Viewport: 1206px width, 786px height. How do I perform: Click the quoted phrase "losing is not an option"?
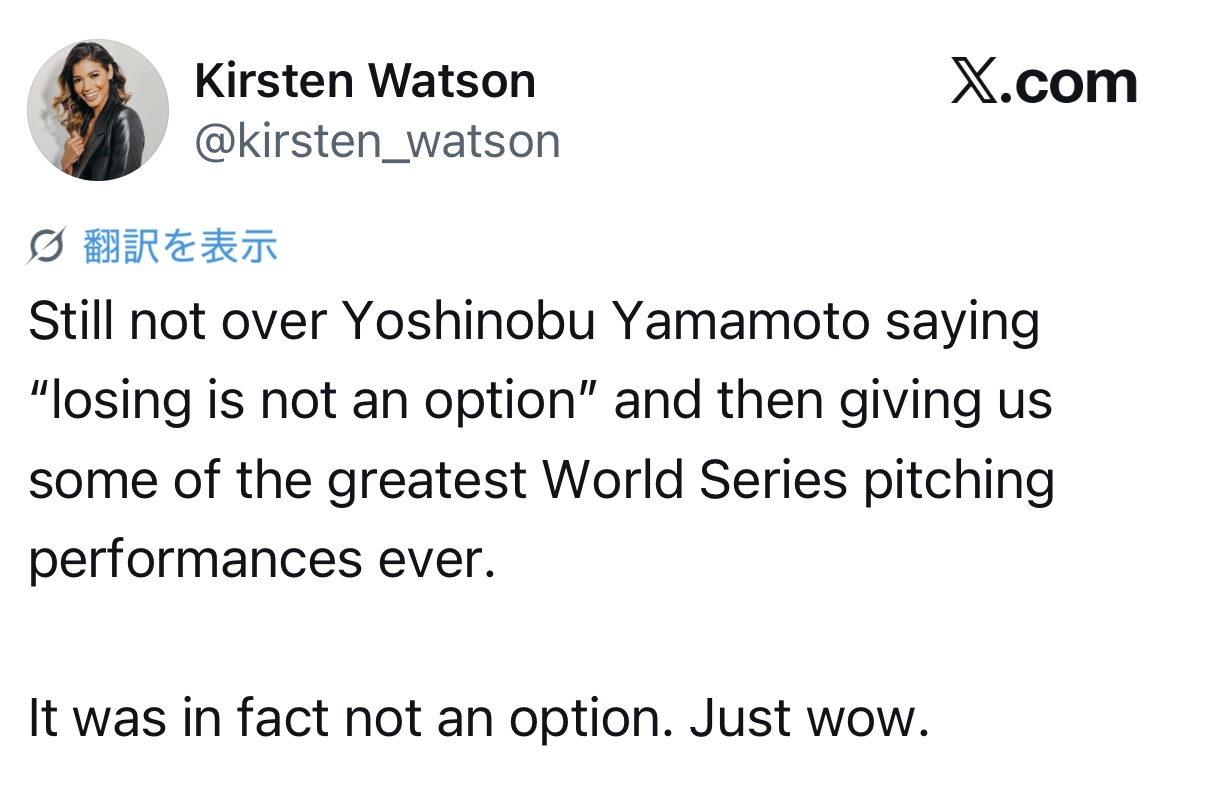pos(312,401)
